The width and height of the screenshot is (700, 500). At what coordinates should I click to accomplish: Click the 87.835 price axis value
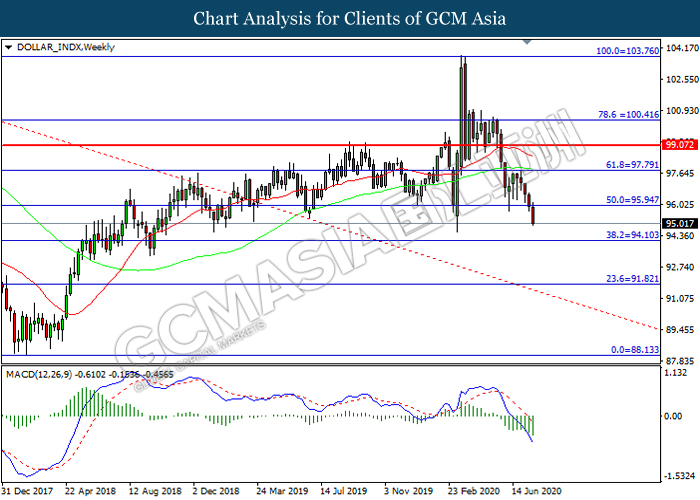point(680,361)
